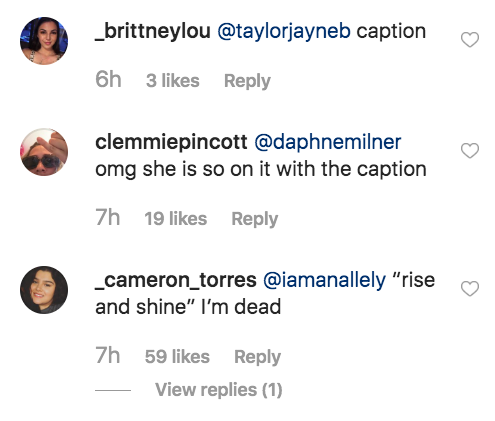The image size is (495, 421).
Task: Expand View replies (1)
Action: (x=219, y=390)
